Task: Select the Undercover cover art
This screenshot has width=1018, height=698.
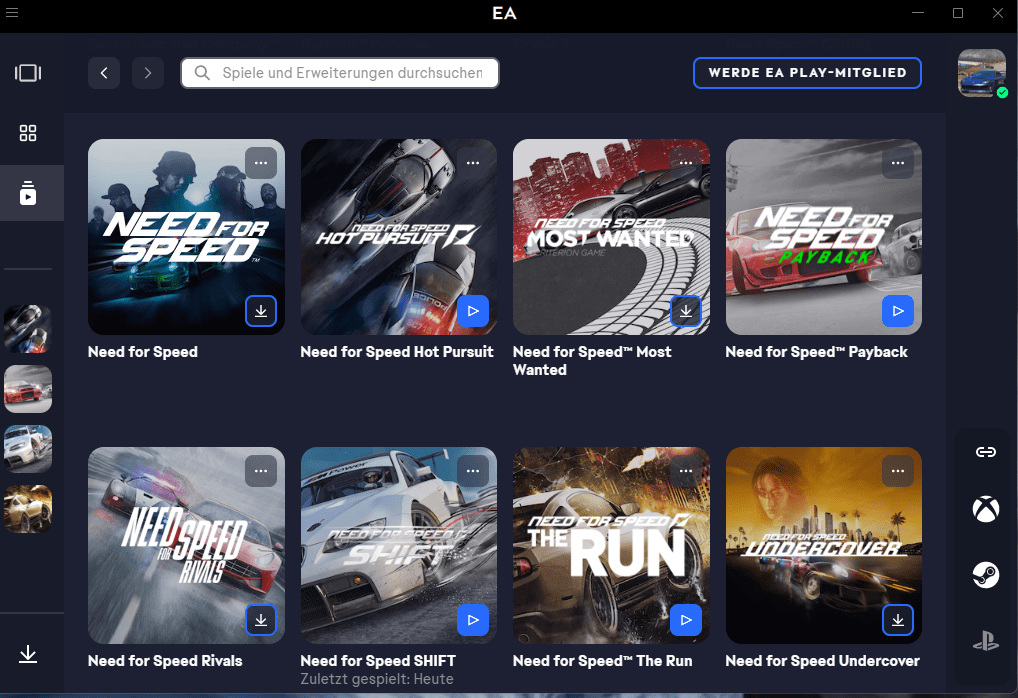Action: pos(823,545)
